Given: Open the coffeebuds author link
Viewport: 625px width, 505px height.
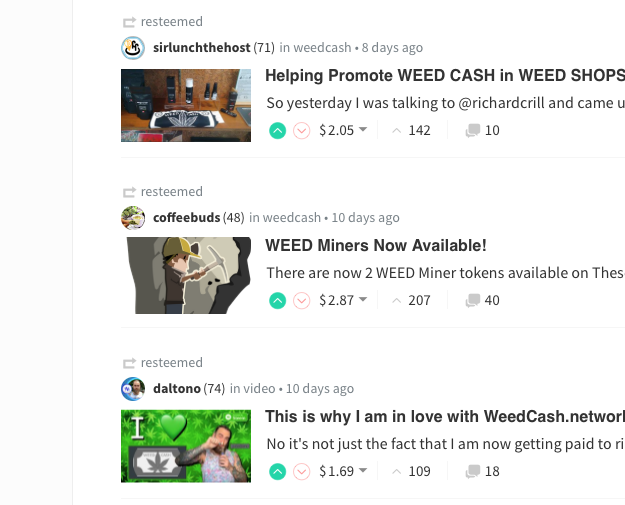Looking at the screenshot, I should pos(187,218).
